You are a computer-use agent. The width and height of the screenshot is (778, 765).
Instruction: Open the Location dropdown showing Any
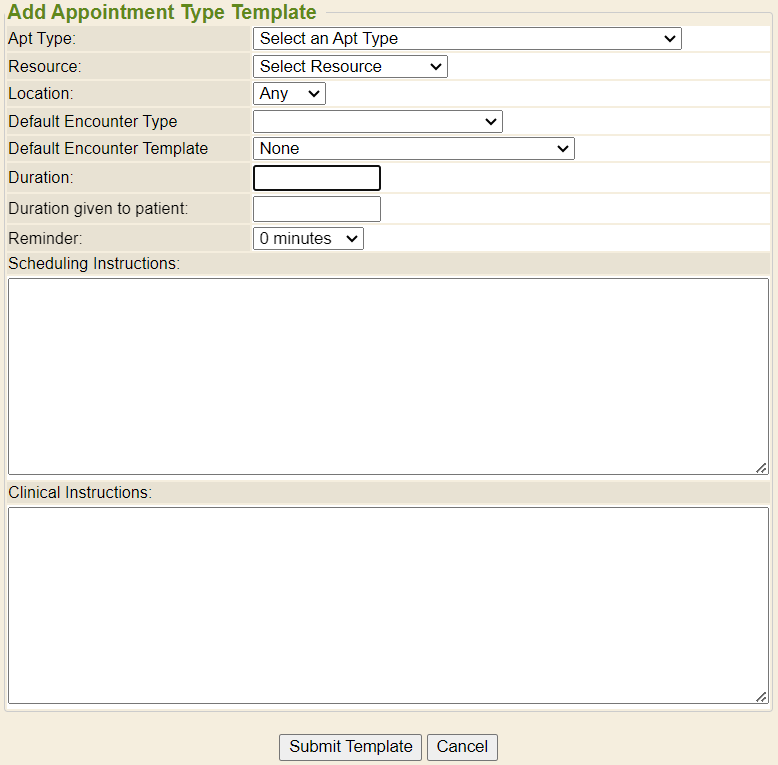point(289,94)
